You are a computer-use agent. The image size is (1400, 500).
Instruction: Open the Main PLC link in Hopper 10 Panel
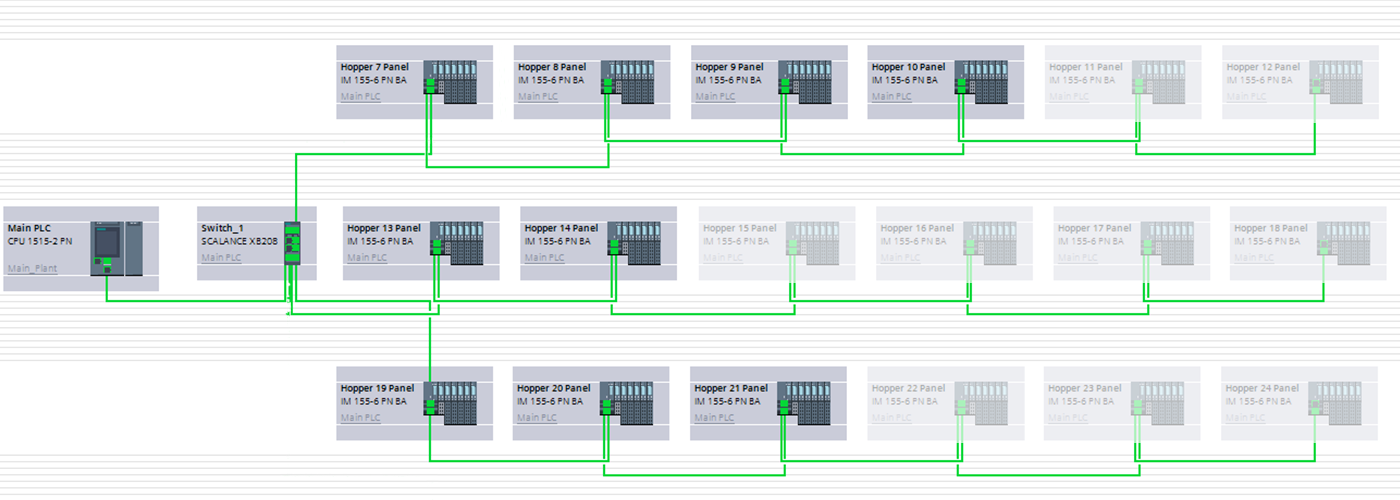[891, 97]
